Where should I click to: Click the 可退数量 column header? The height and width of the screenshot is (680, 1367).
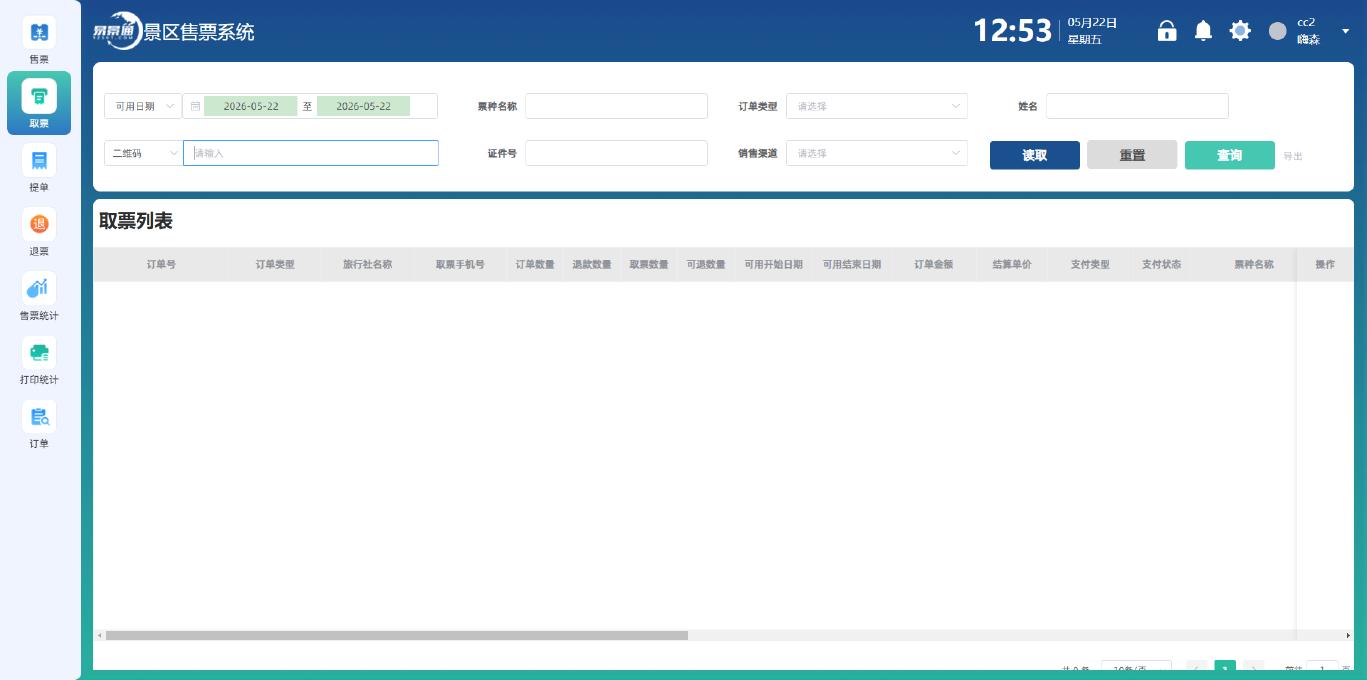705,265
